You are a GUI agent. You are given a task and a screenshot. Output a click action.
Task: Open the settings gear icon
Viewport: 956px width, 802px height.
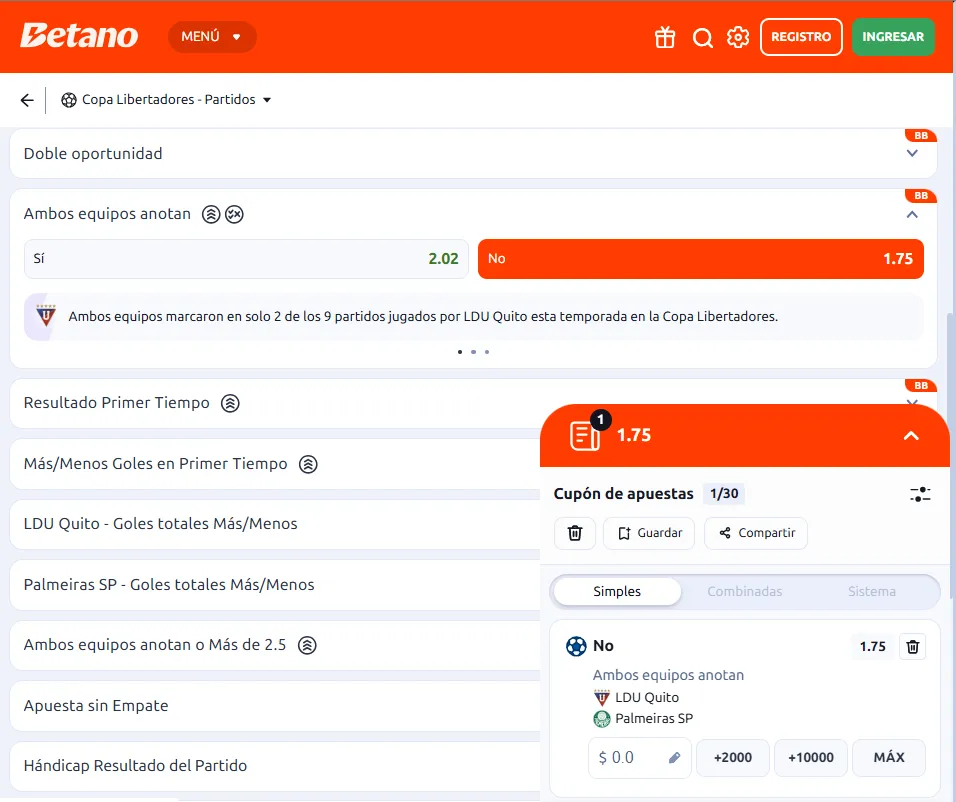(x=738, y=37)
